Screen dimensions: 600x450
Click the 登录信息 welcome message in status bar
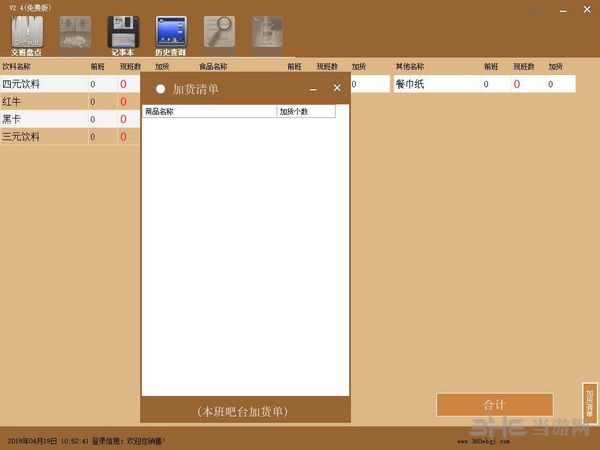(x=129, y=441)
